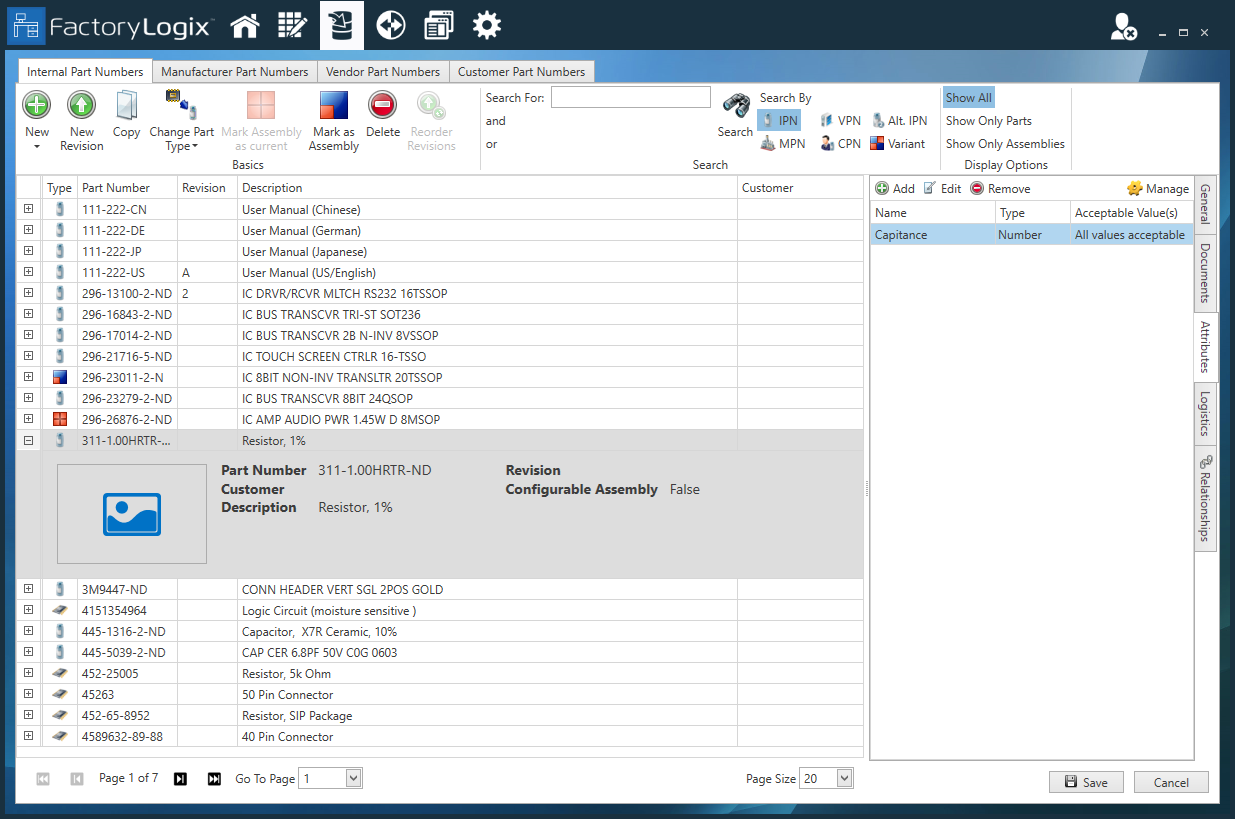The image size is (1235, 819).
Task: Click the Mark as Assembly icon
Action: tap(333, 105)
